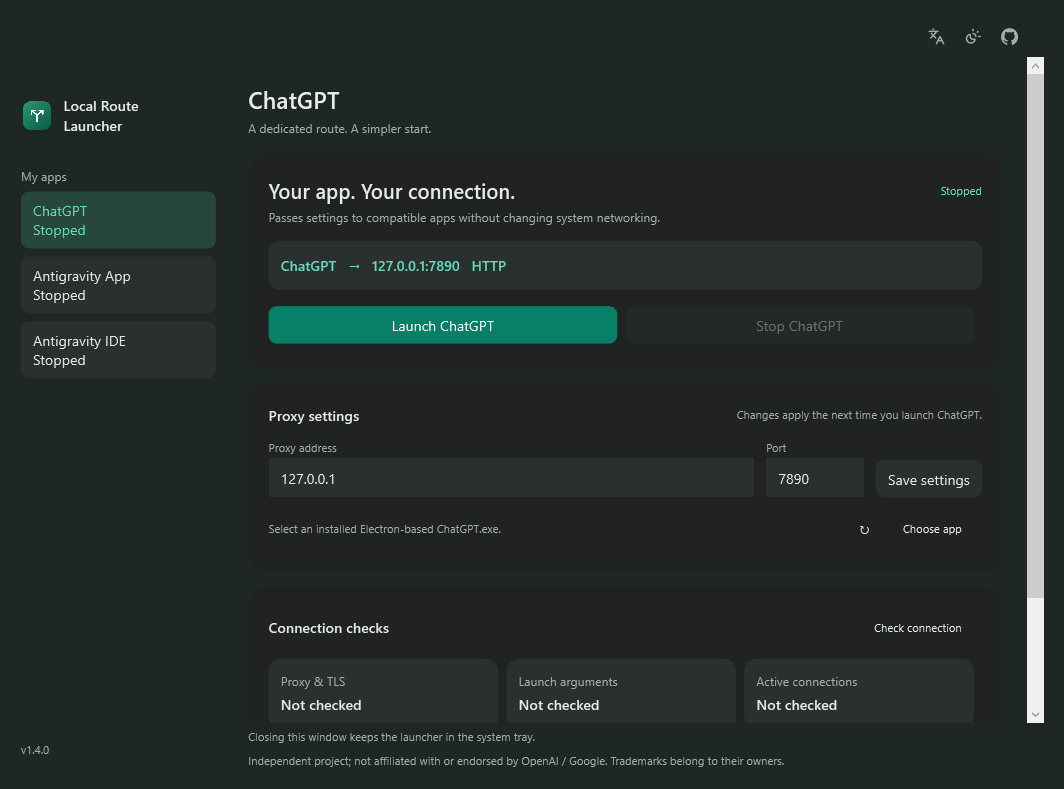
Task: Click the scrollbar down arrow
Action: [x=1035, y=714]
